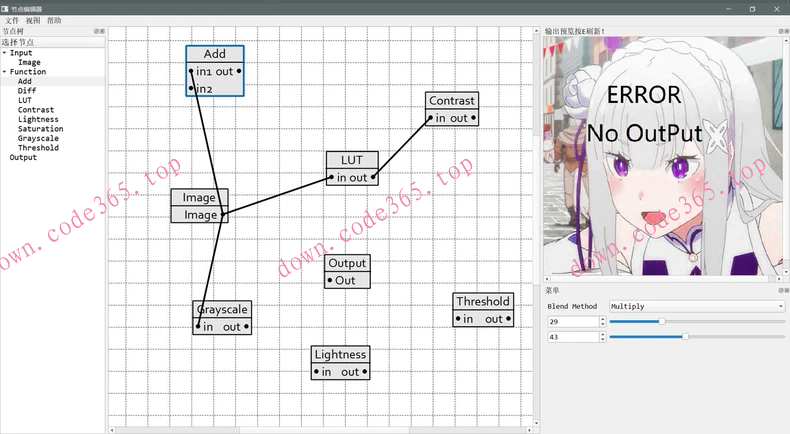This screenshot has width=790, height=434.
Task: Open the 视图 menu
Action: coord(33,21)
